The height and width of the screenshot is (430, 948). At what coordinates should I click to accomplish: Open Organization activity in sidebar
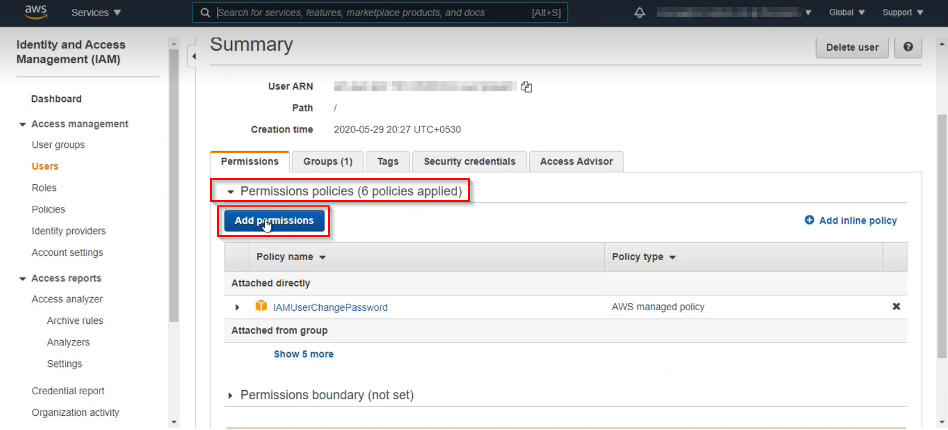(x=76, y=412)
